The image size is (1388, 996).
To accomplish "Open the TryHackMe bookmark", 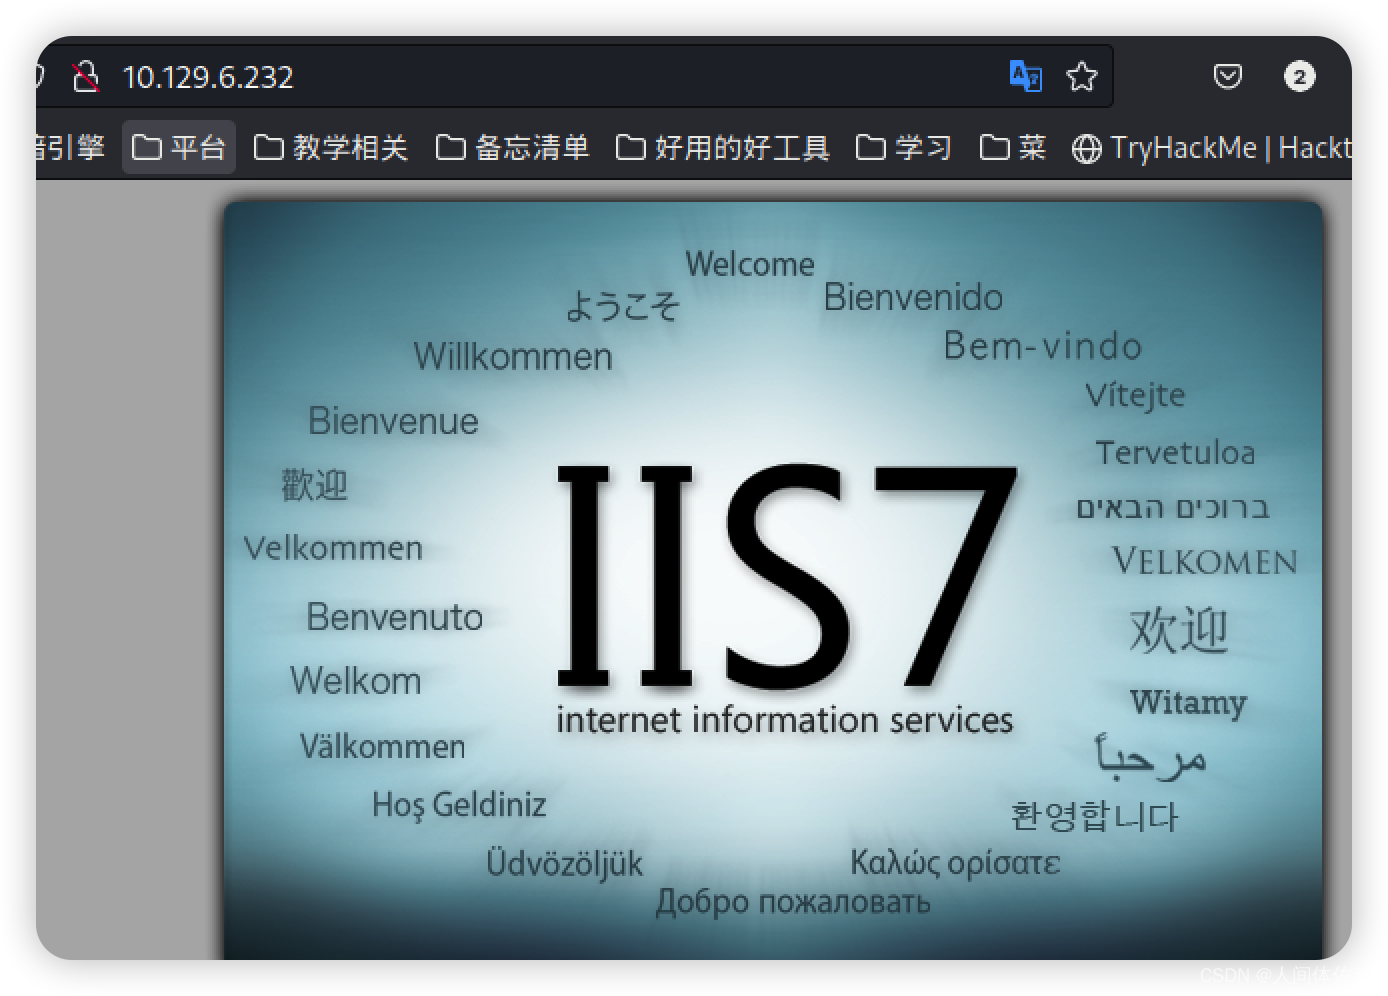I will pyautogui.click(x=1211, y=148).
